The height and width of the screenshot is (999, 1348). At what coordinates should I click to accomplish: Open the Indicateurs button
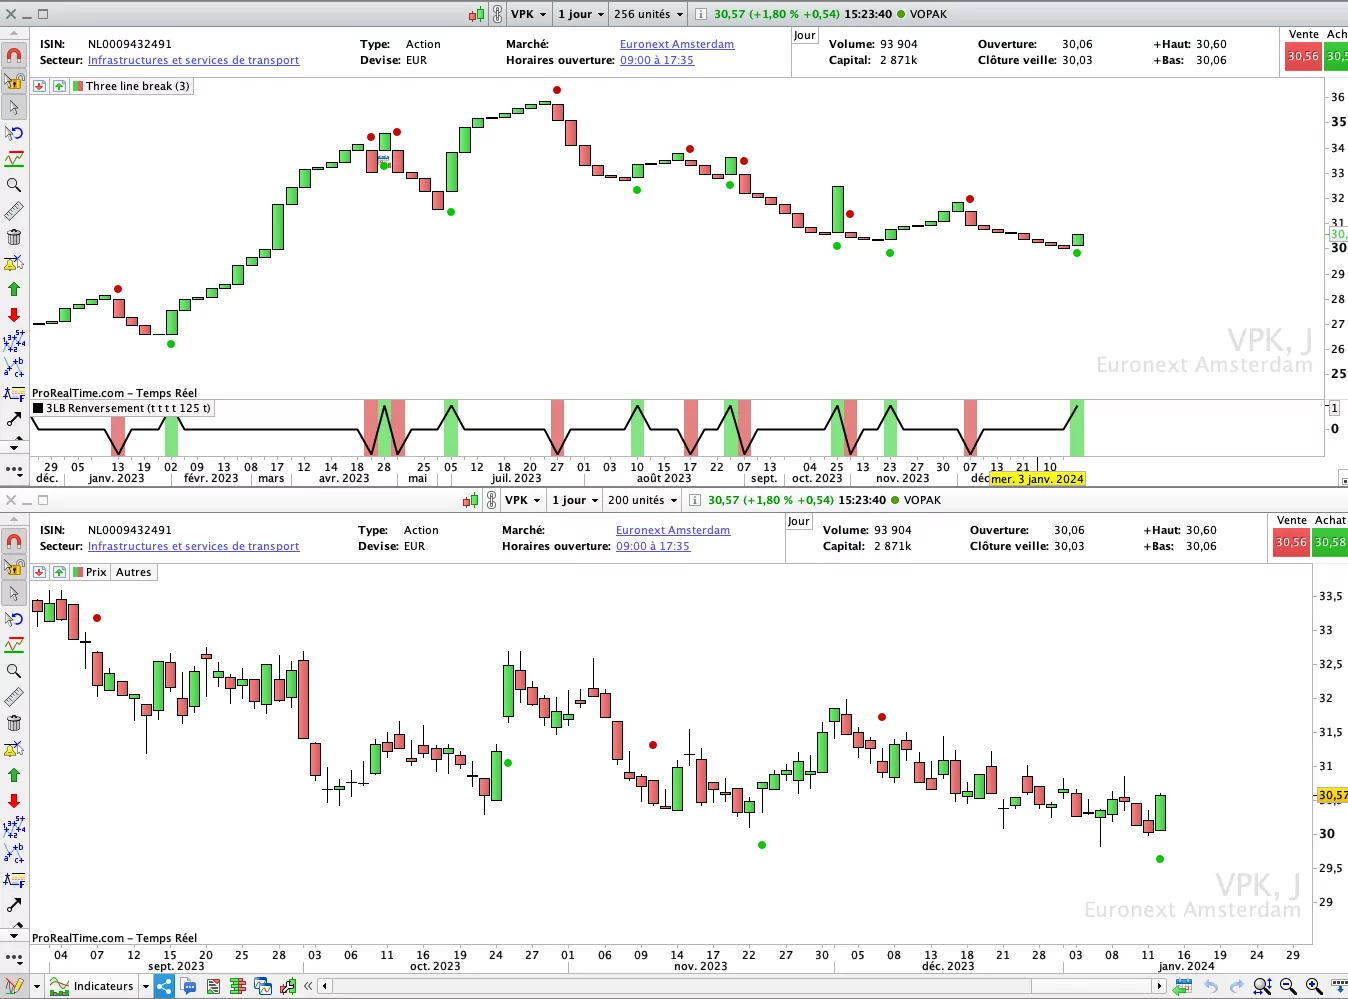point(103,986)
